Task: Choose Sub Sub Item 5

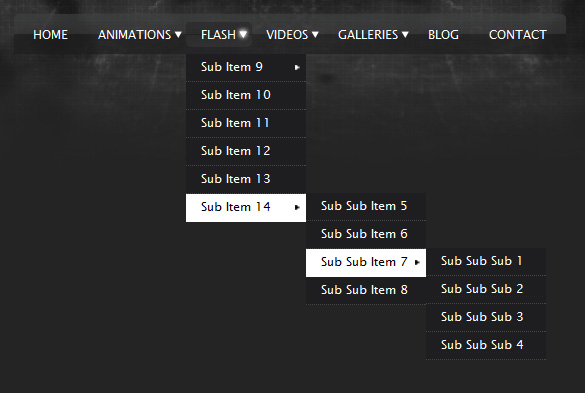Action: (x=366, y=206)
